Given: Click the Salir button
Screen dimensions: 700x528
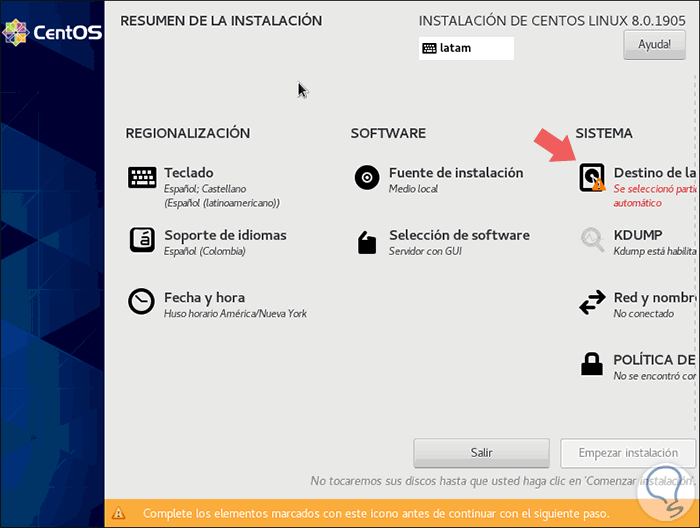Looking at the screenshot, I should tap(481, 453).
